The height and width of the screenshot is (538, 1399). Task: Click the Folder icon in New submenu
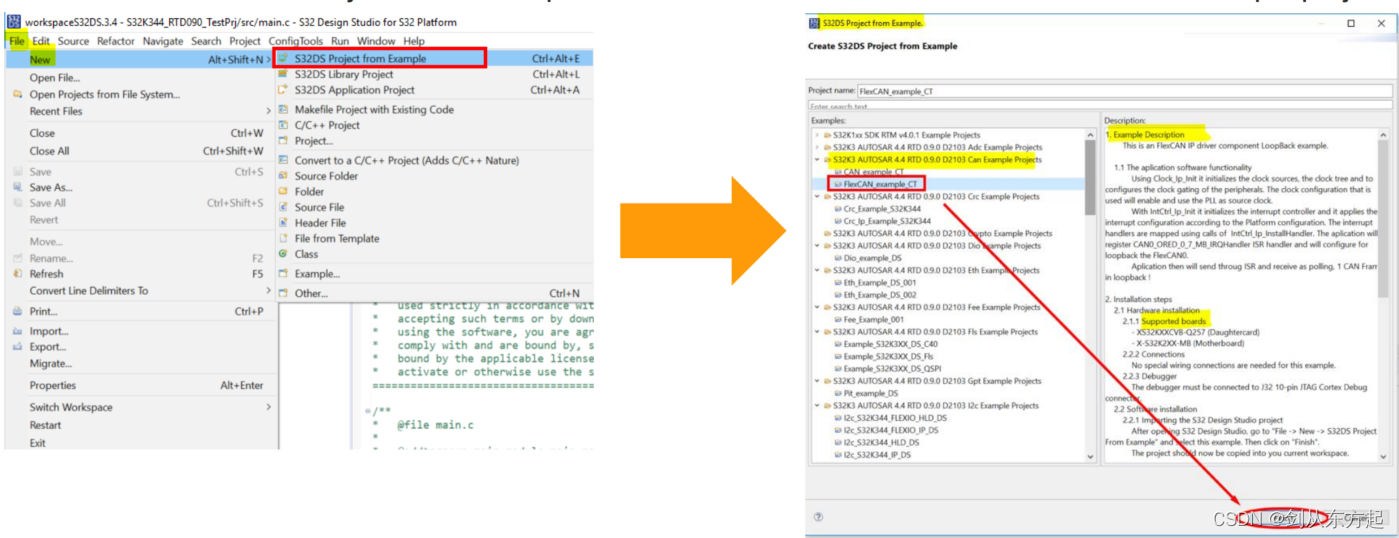click(x=284, y=191)
